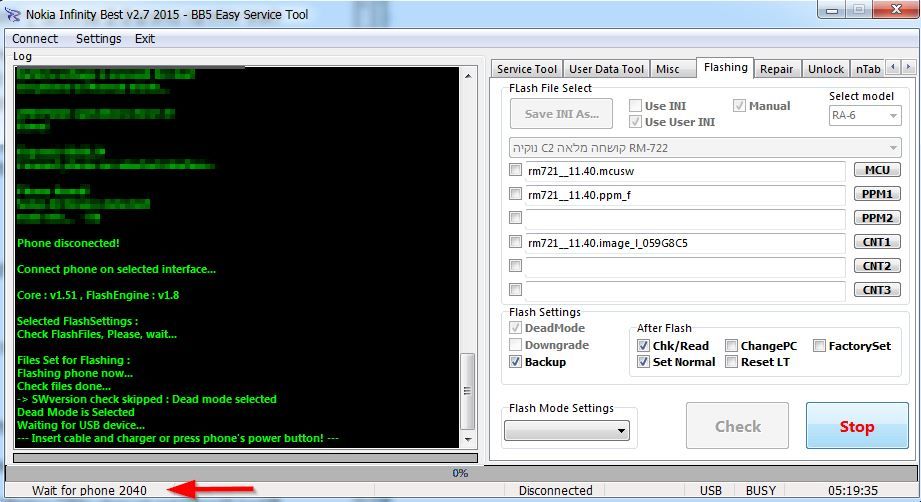Click the 'BUSY' status bar entry
Viewport: 921px width, 502px height.
coord(761,491)
